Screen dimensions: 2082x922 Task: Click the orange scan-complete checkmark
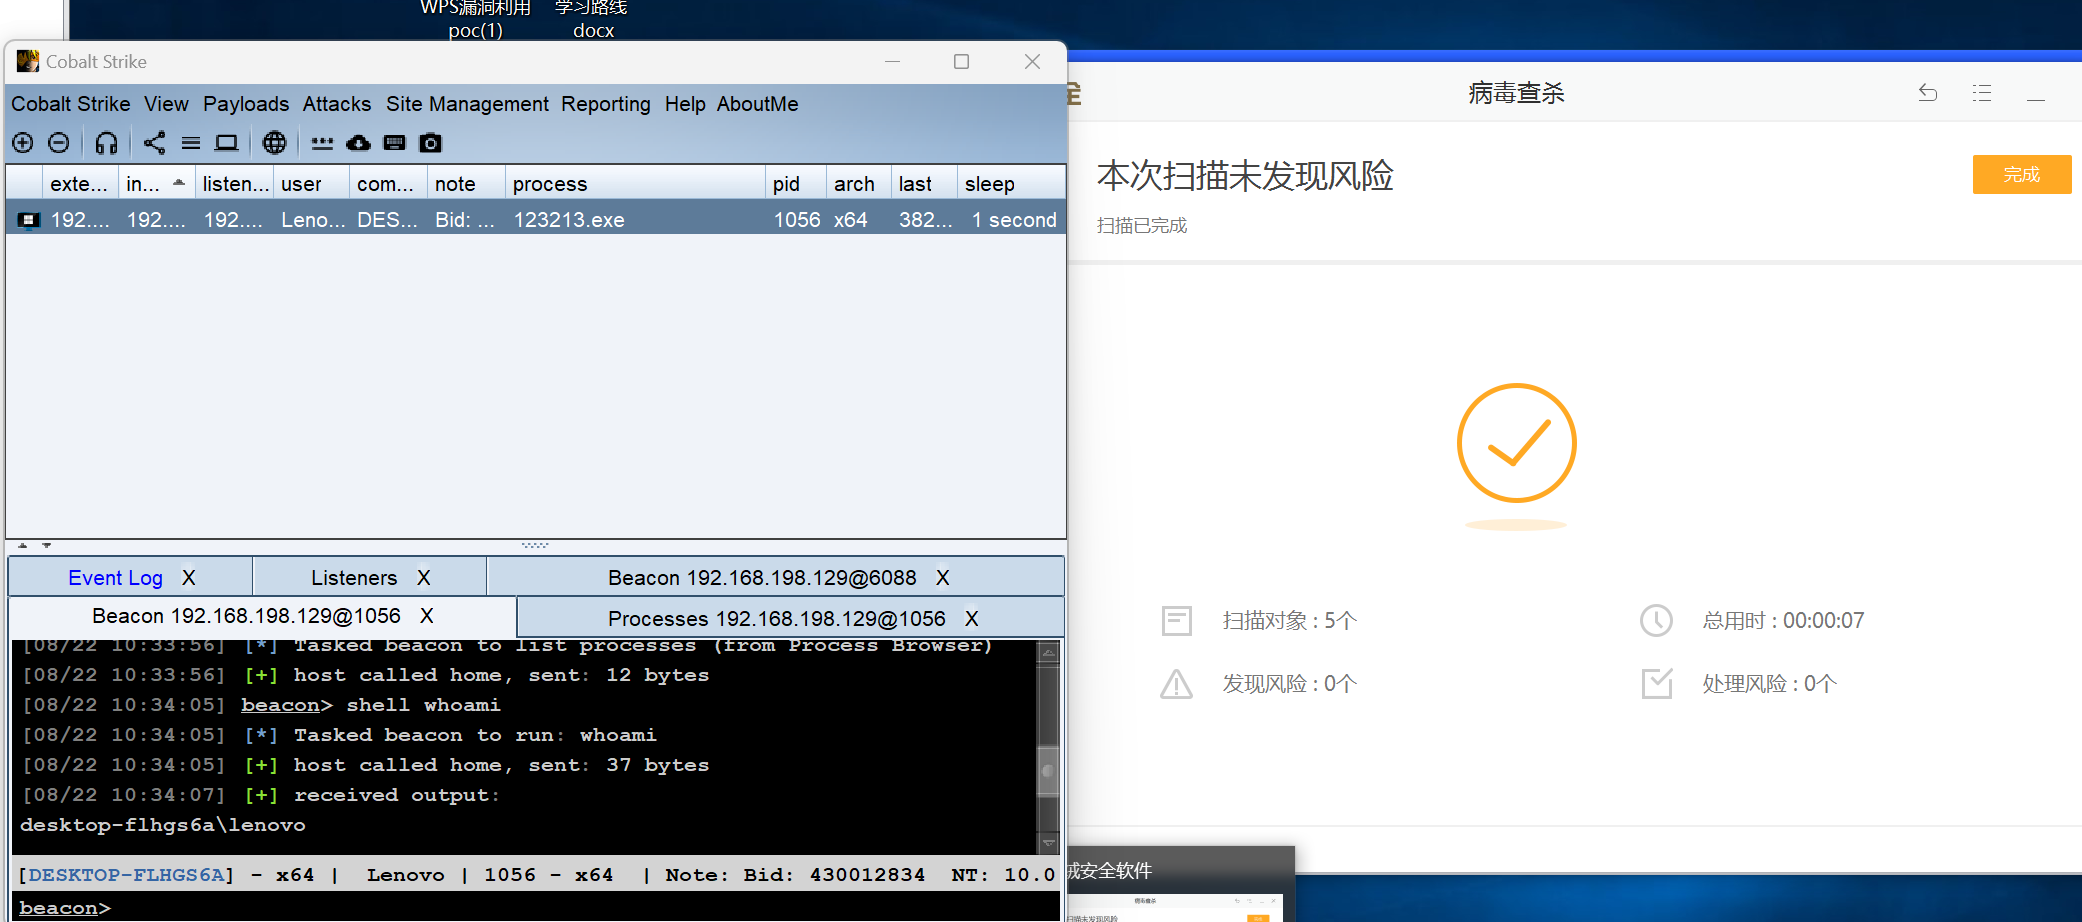point(1517,443)
